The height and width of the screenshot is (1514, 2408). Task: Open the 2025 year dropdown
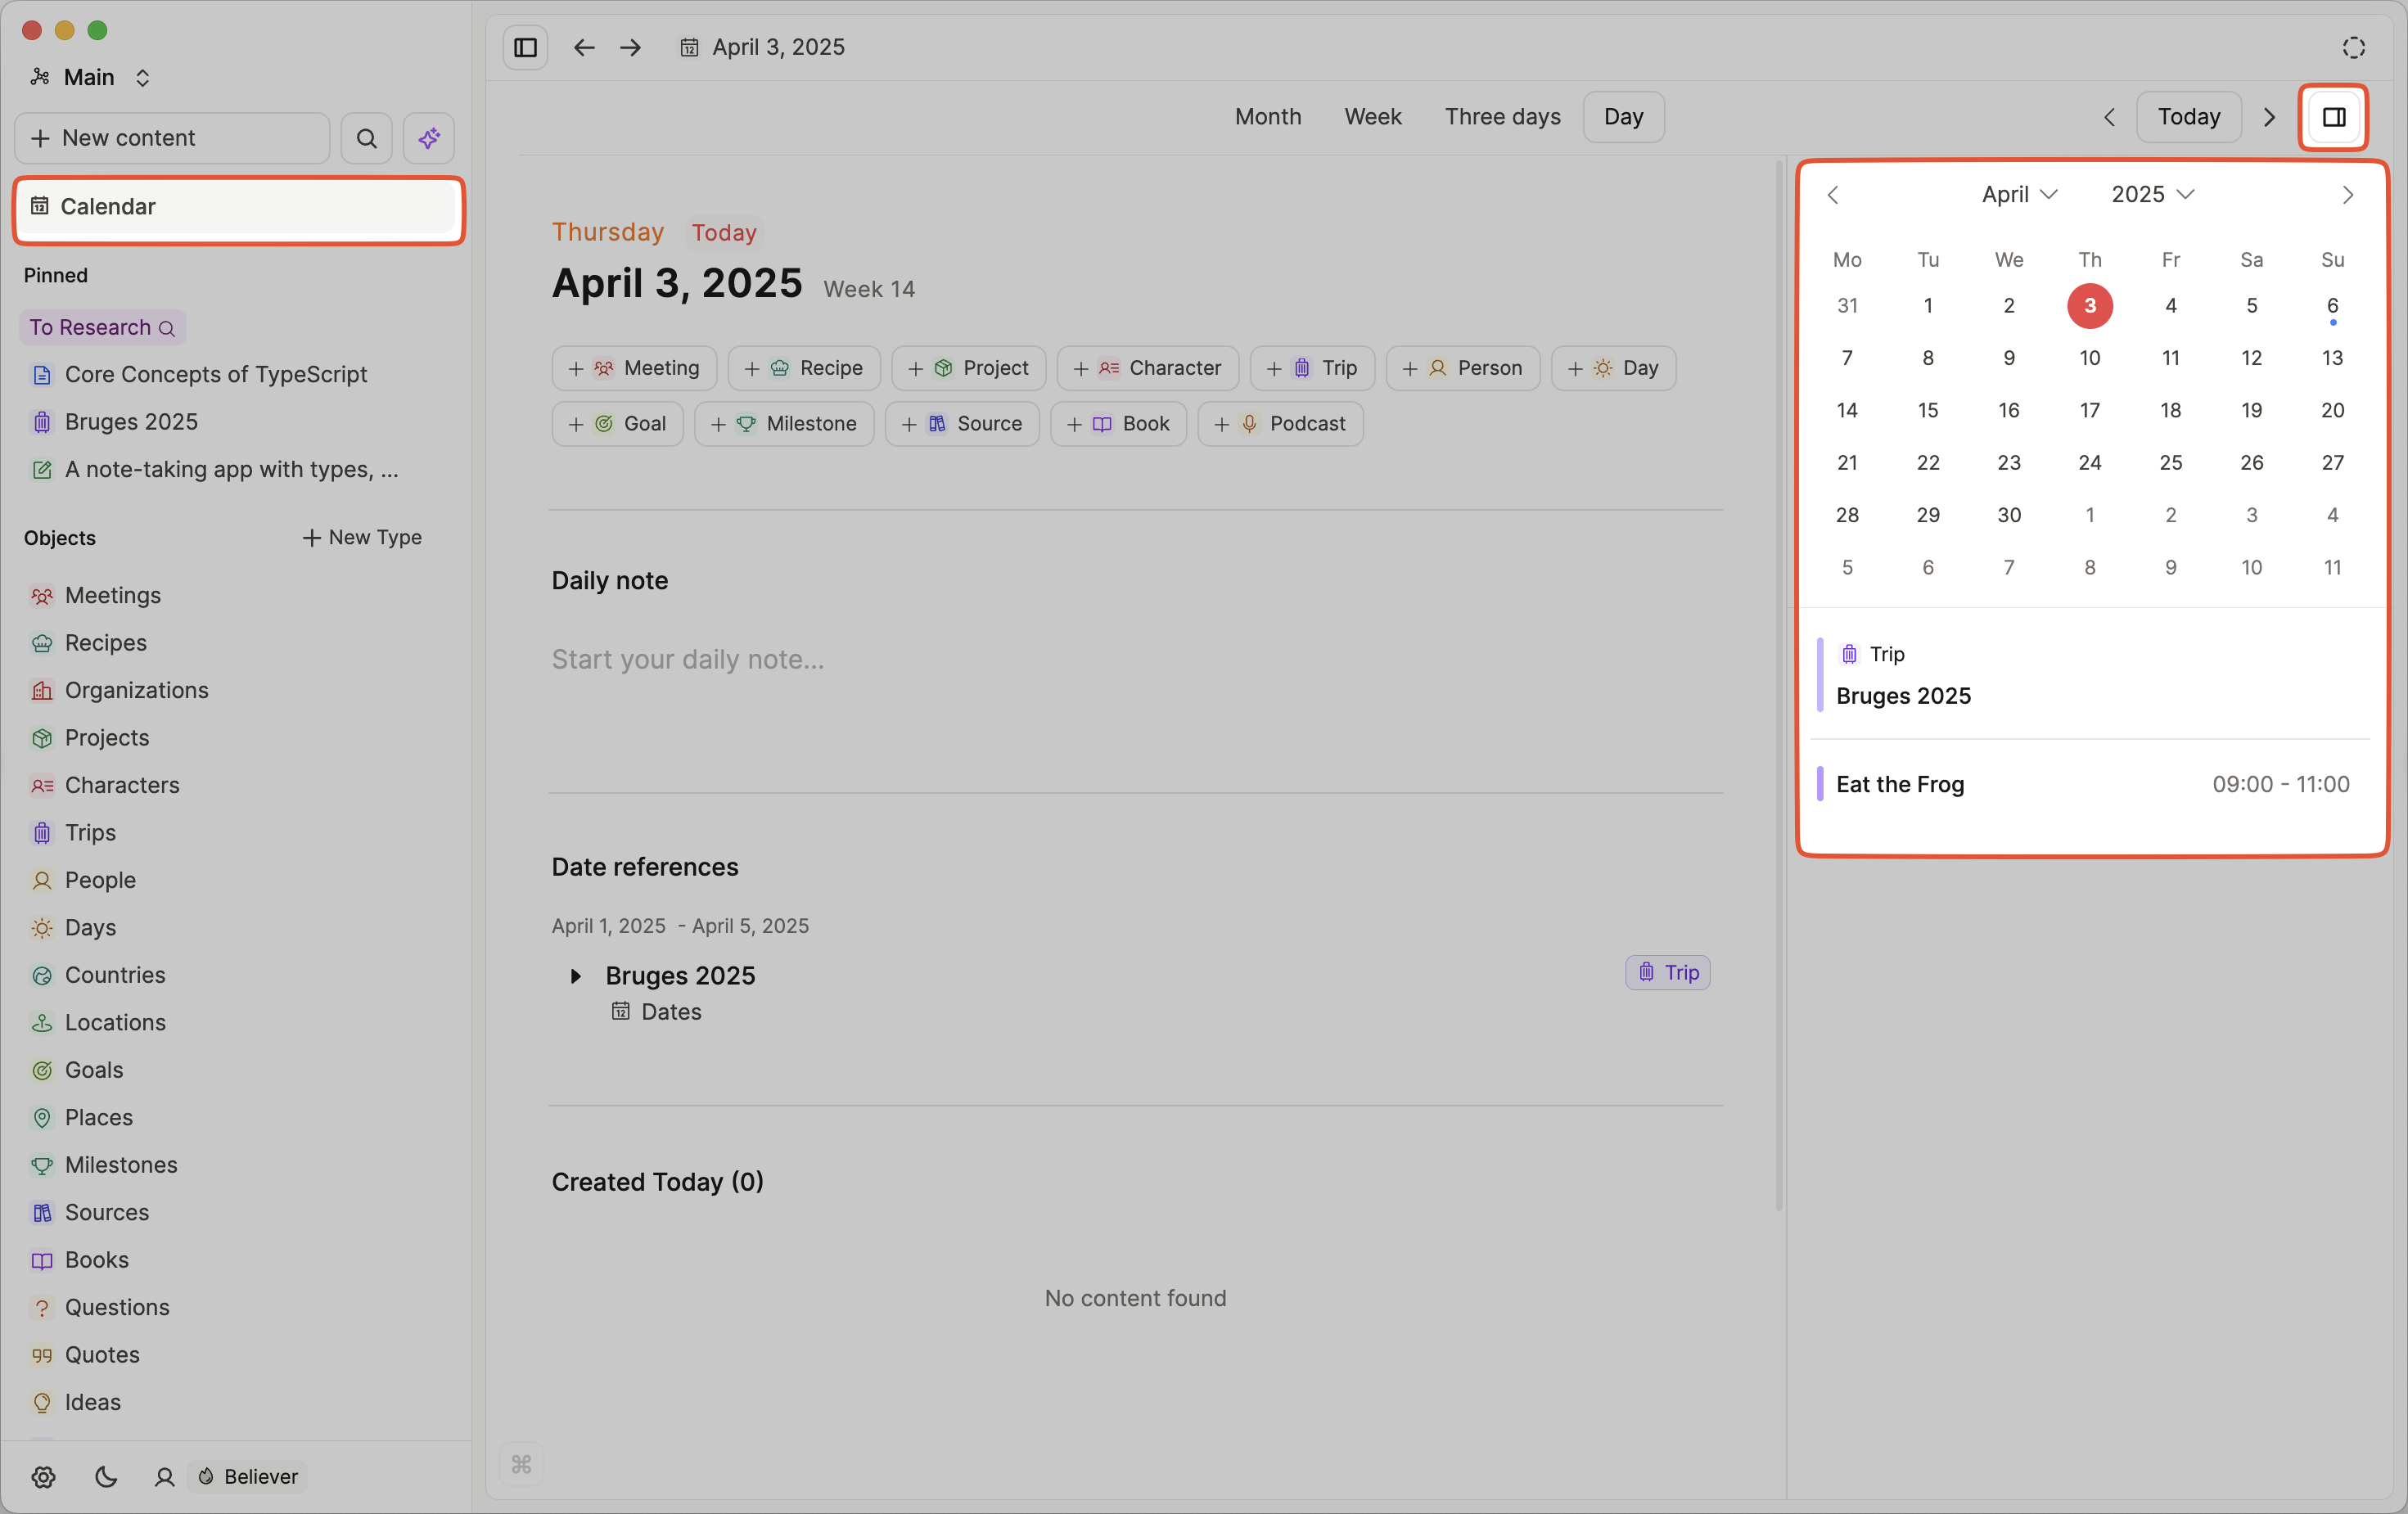(x=2152, y=194)
